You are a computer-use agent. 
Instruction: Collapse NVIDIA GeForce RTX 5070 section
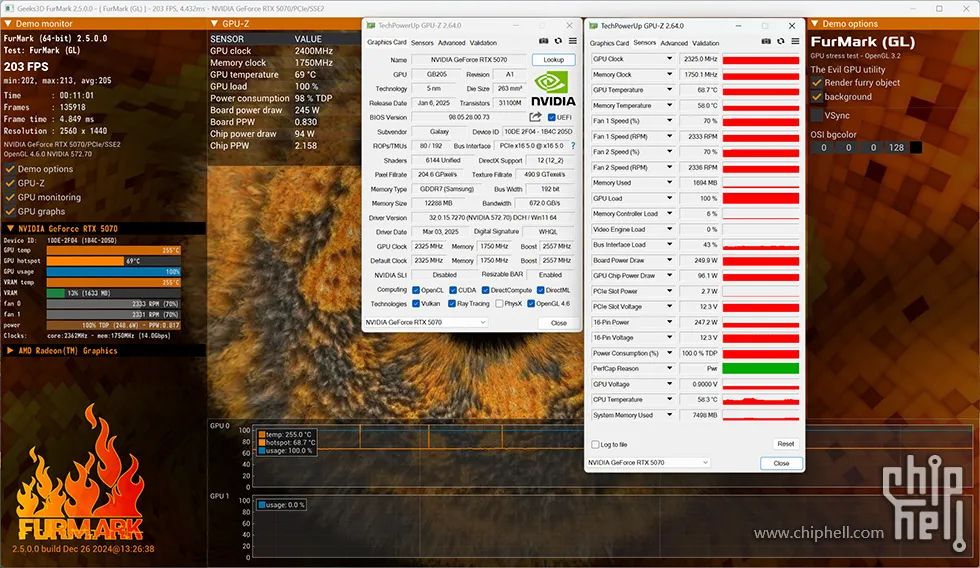[10, 229]
